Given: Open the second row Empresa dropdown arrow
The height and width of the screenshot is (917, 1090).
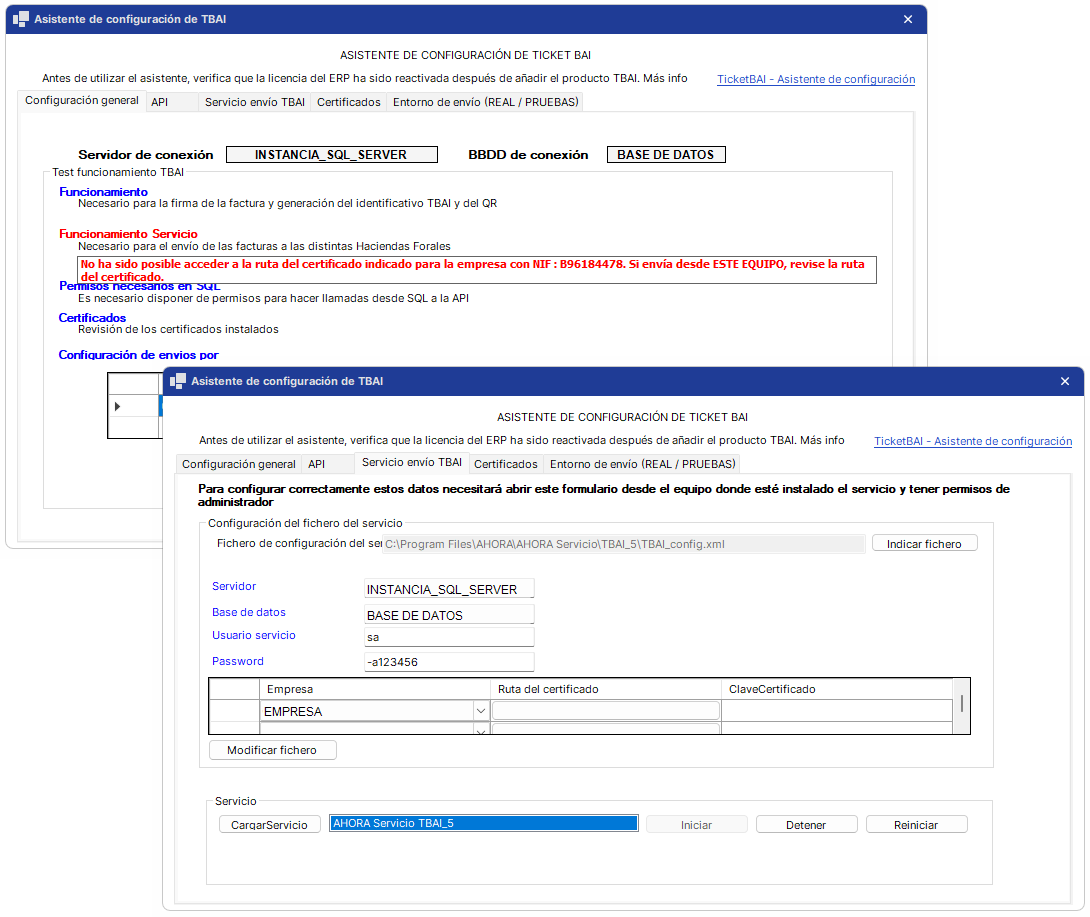Looking at the screenshot, I should (480, 730).
